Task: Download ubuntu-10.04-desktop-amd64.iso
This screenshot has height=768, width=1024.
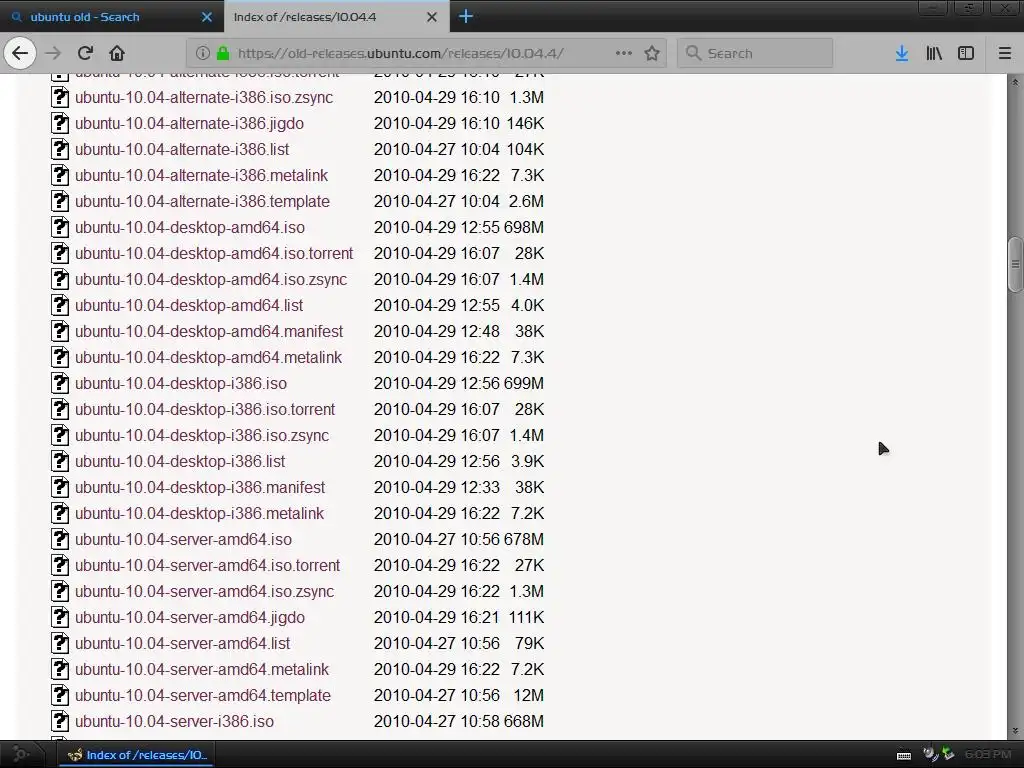Action: click(190, 227)
